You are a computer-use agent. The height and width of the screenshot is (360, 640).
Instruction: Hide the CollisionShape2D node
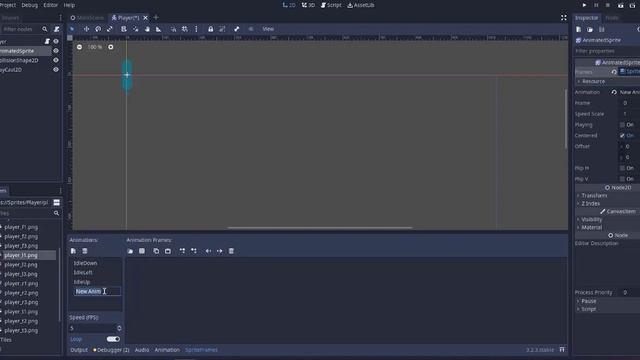56,60
